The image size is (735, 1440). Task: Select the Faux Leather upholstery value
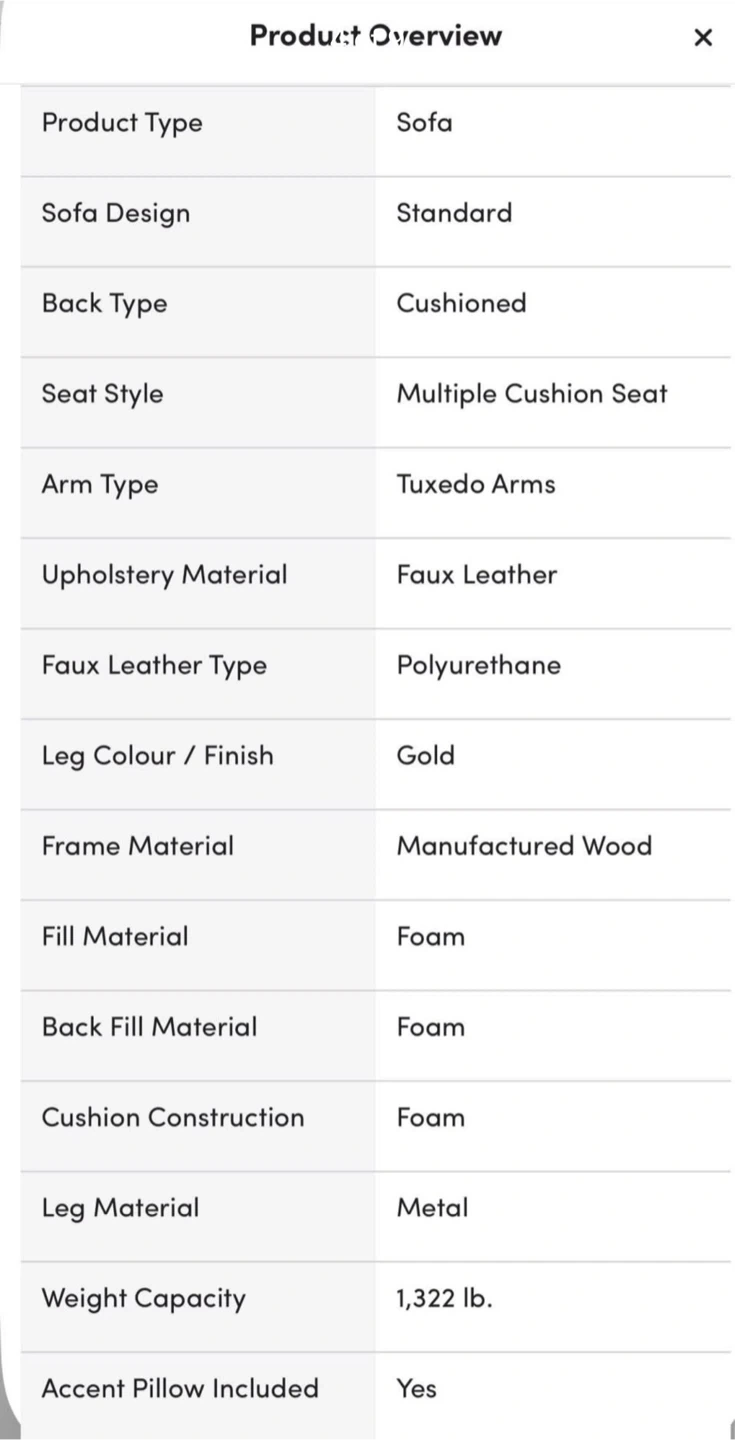point(477,575)
